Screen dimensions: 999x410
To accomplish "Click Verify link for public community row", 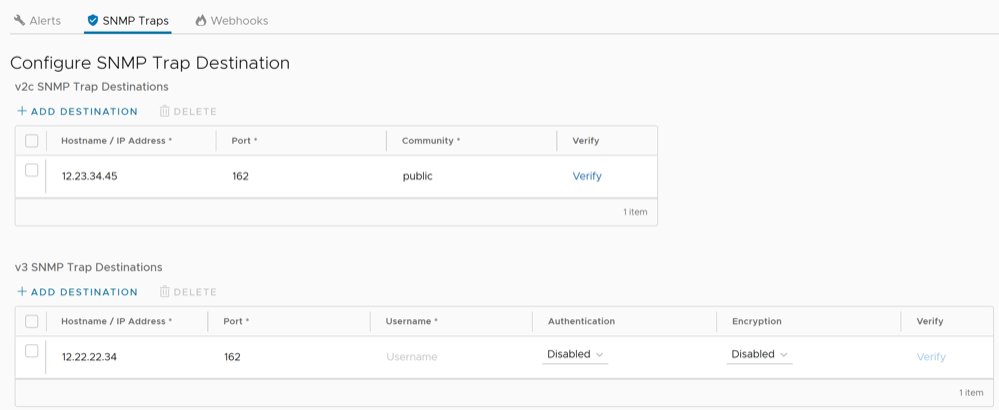I will [x=587, y=176].
